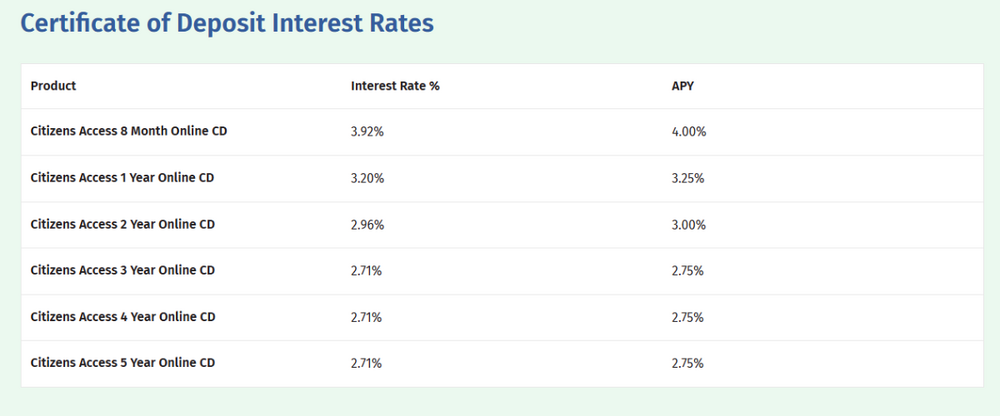This screenshot has height=416, width=1000.
Task: Select Citizens Access 1 Year Online CD
Action: click(123, 179)
